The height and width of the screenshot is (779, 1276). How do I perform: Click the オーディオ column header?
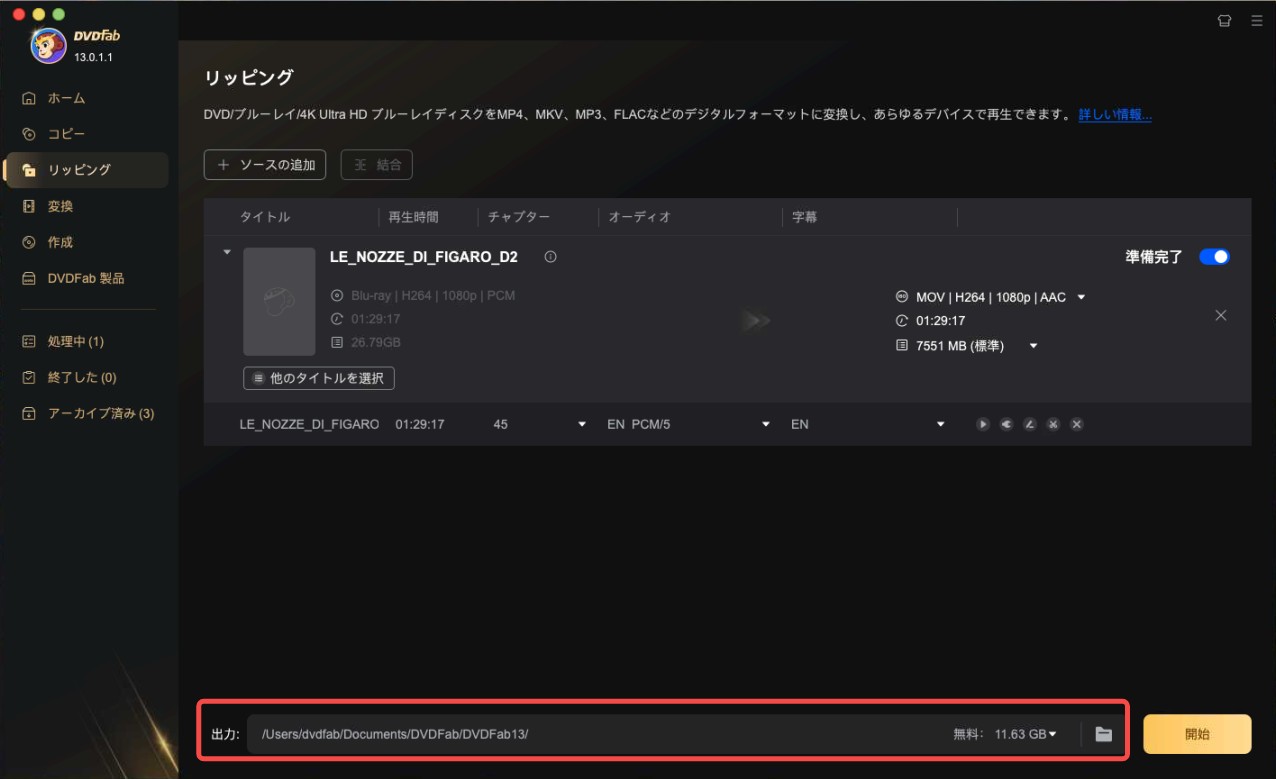[640, 217]
